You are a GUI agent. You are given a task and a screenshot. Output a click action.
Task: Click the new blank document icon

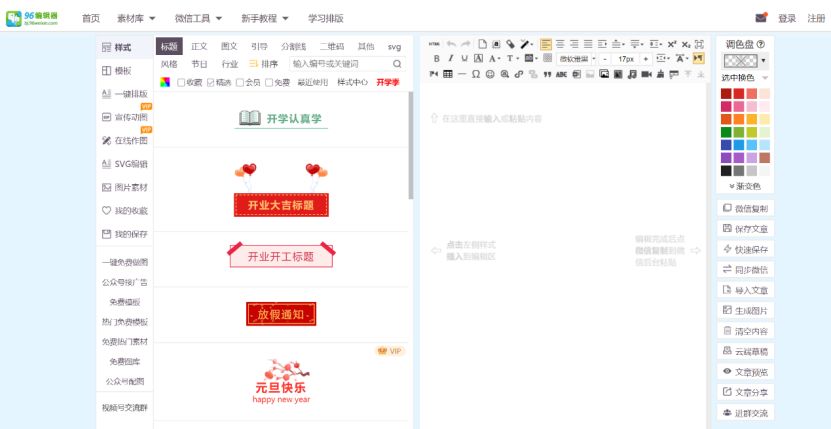482,44
